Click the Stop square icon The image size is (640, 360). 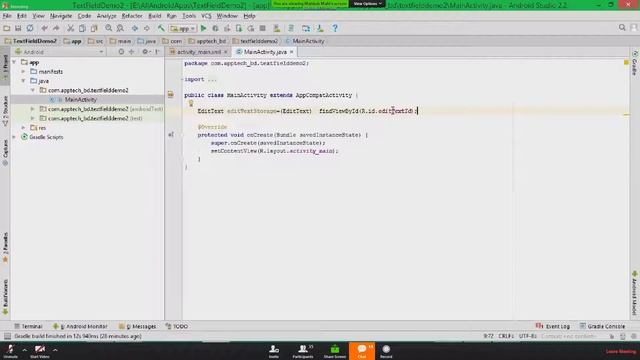coord(262,28)
